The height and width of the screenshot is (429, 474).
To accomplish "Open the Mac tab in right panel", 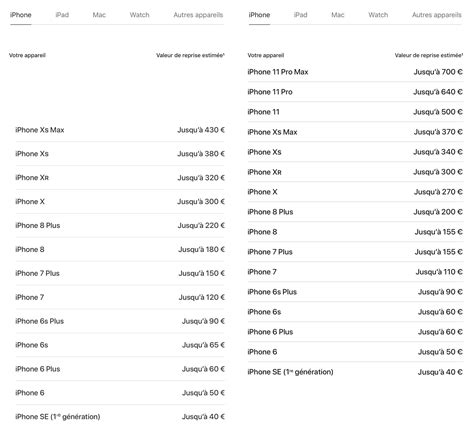I will [x=337, y=15].
